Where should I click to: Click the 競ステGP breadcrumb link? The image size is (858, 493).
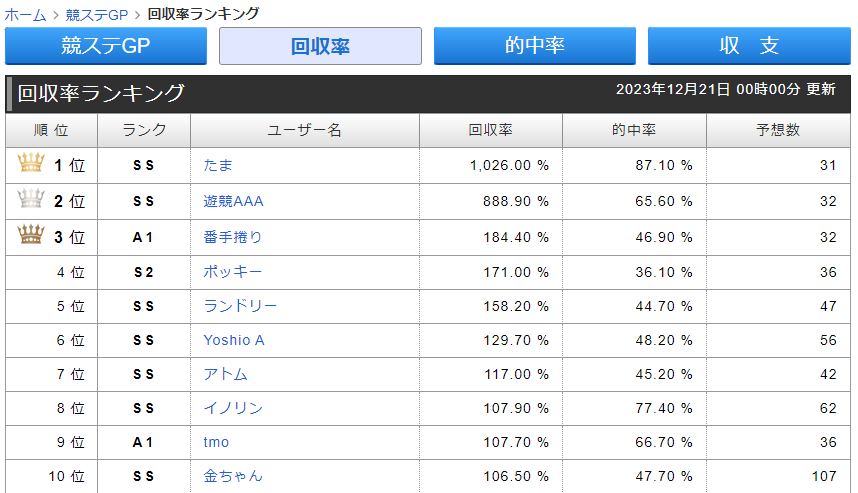click(97, 14)
